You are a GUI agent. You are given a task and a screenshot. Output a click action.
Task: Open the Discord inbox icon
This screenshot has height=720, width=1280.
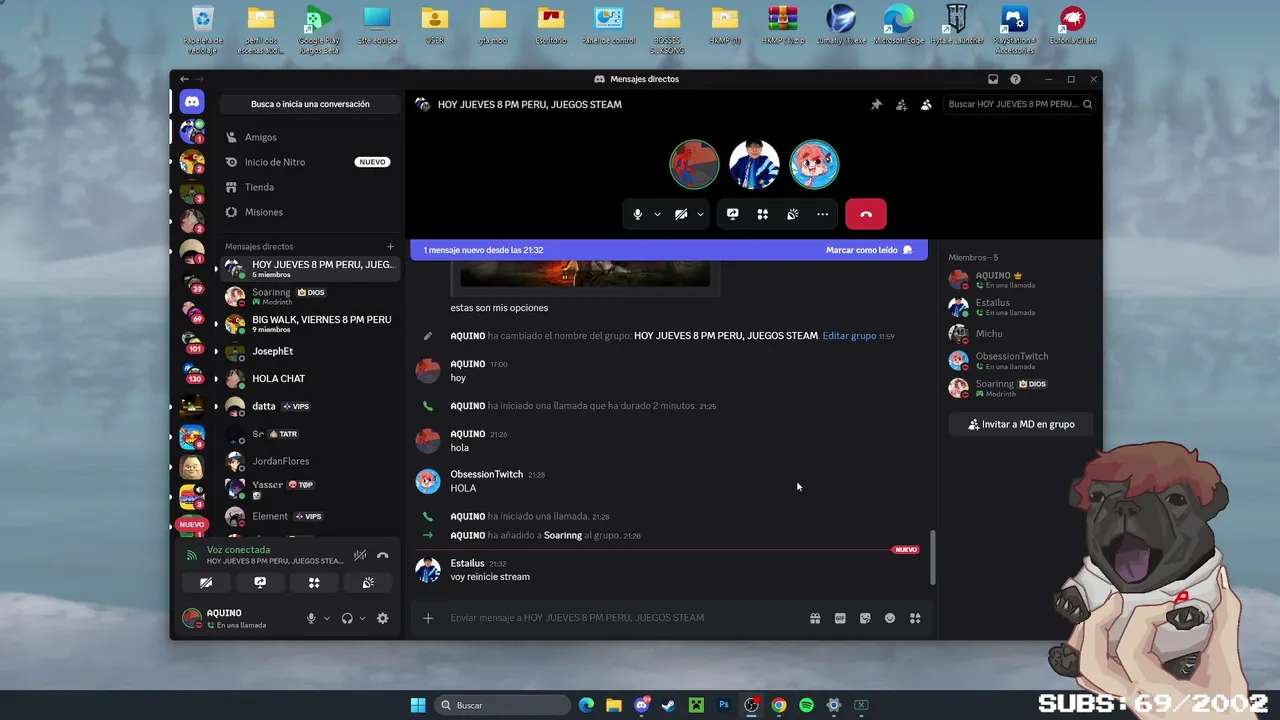click(993, 79)
